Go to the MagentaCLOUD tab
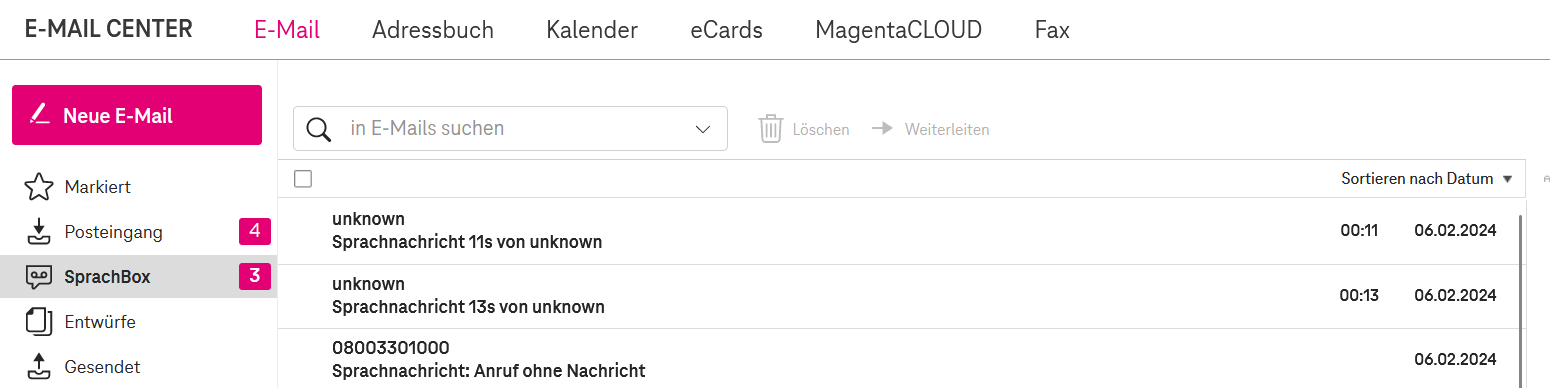1550x388 pixels. [x=898, y=30]
